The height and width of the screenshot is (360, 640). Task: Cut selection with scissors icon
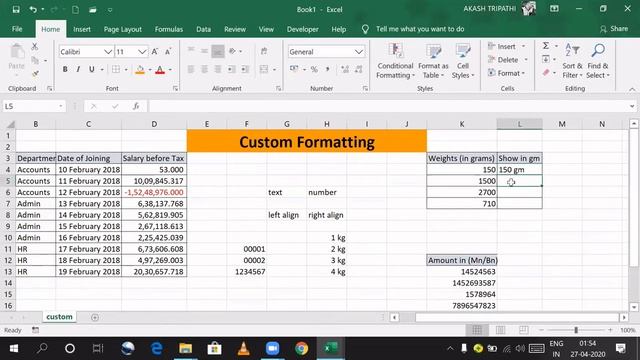(x=35, y=47)
